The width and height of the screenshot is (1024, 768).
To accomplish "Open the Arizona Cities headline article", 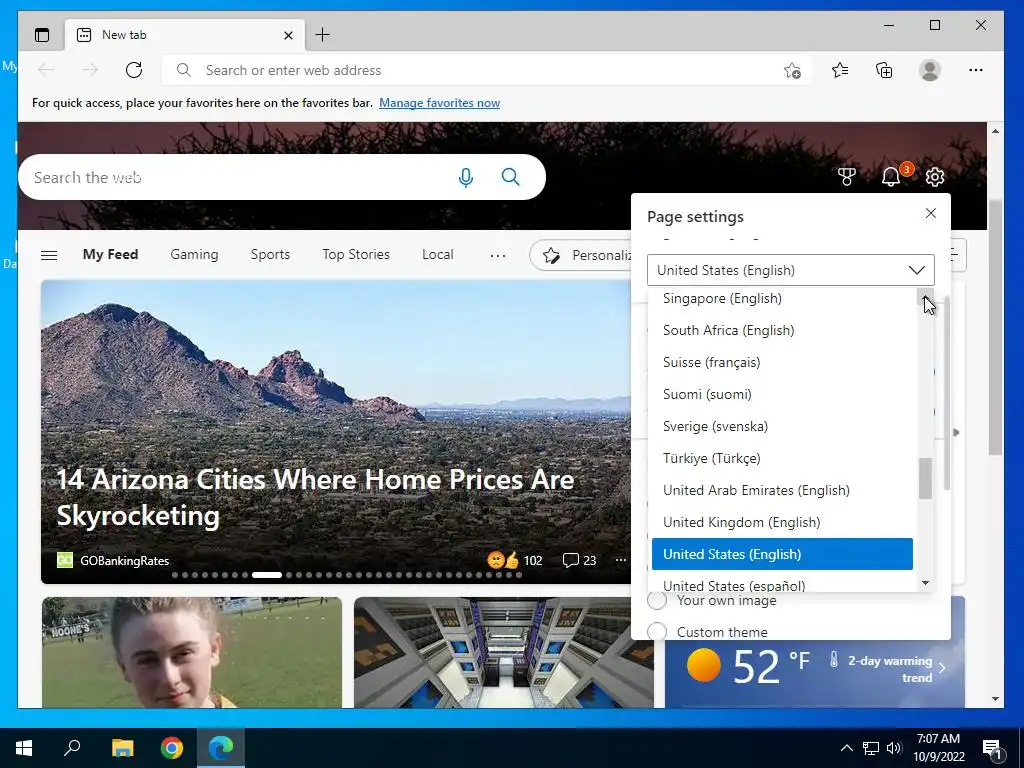I will 315,498.
